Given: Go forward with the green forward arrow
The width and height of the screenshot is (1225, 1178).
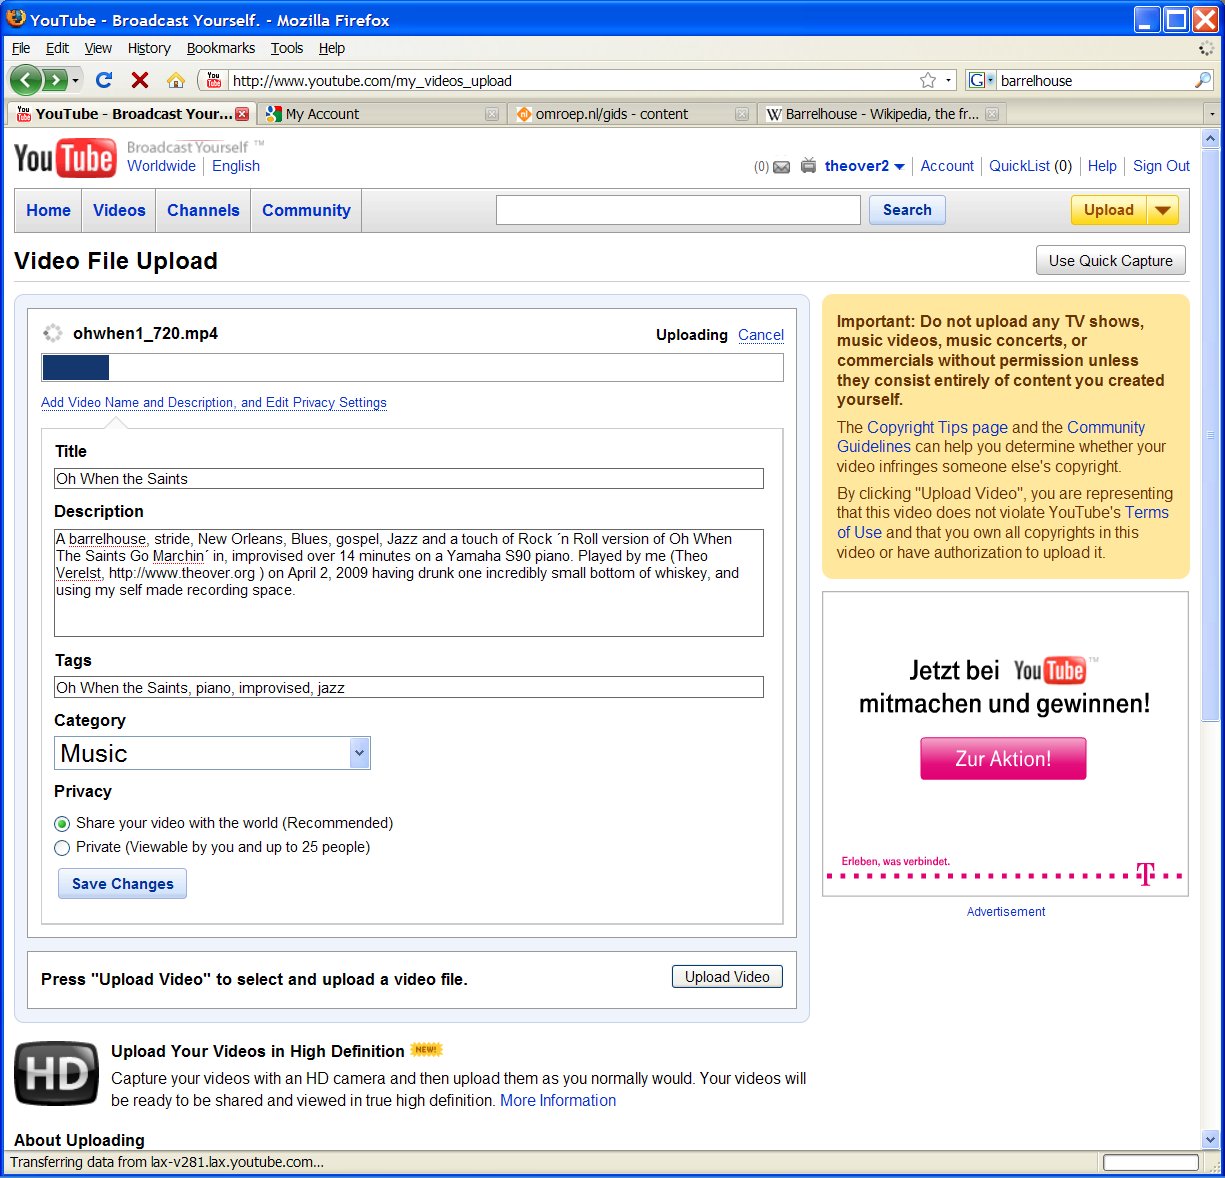Looking at the screenshot, I should [55, 80].
